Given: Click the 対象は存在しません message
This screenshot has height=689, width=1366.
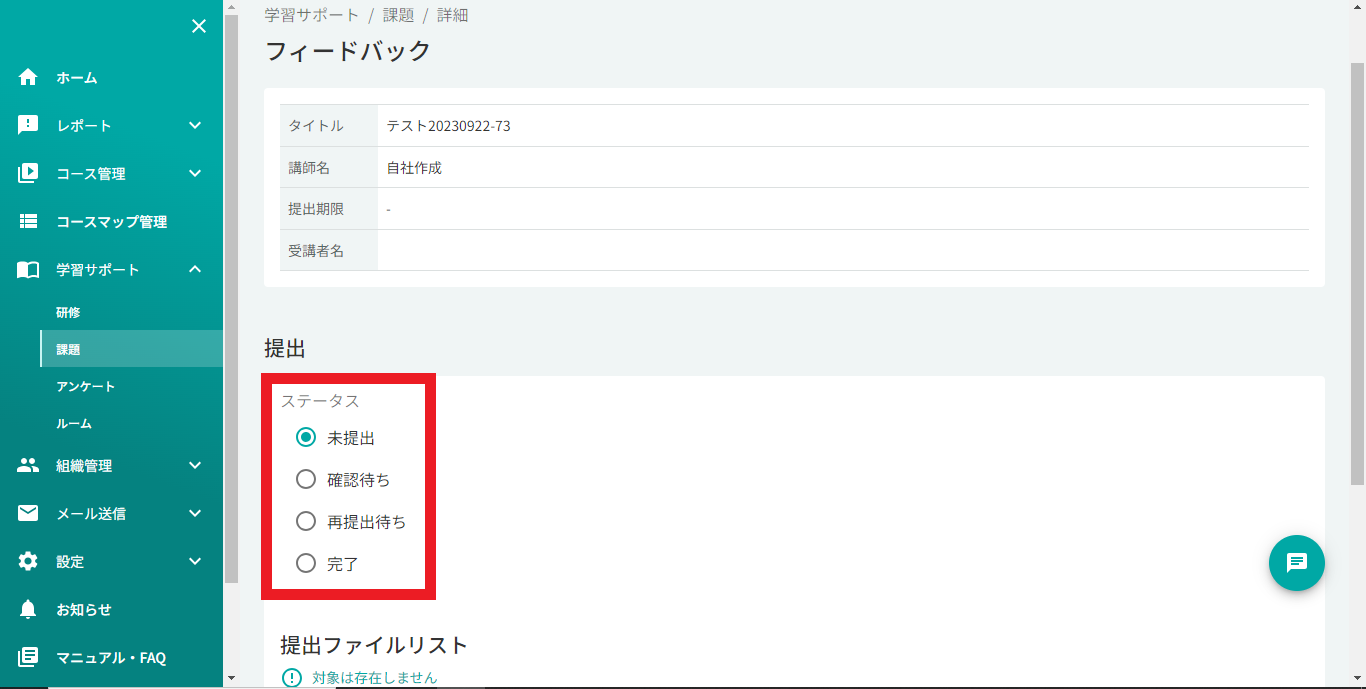Looking at the screenshot, I should click(x=375, y=678).
